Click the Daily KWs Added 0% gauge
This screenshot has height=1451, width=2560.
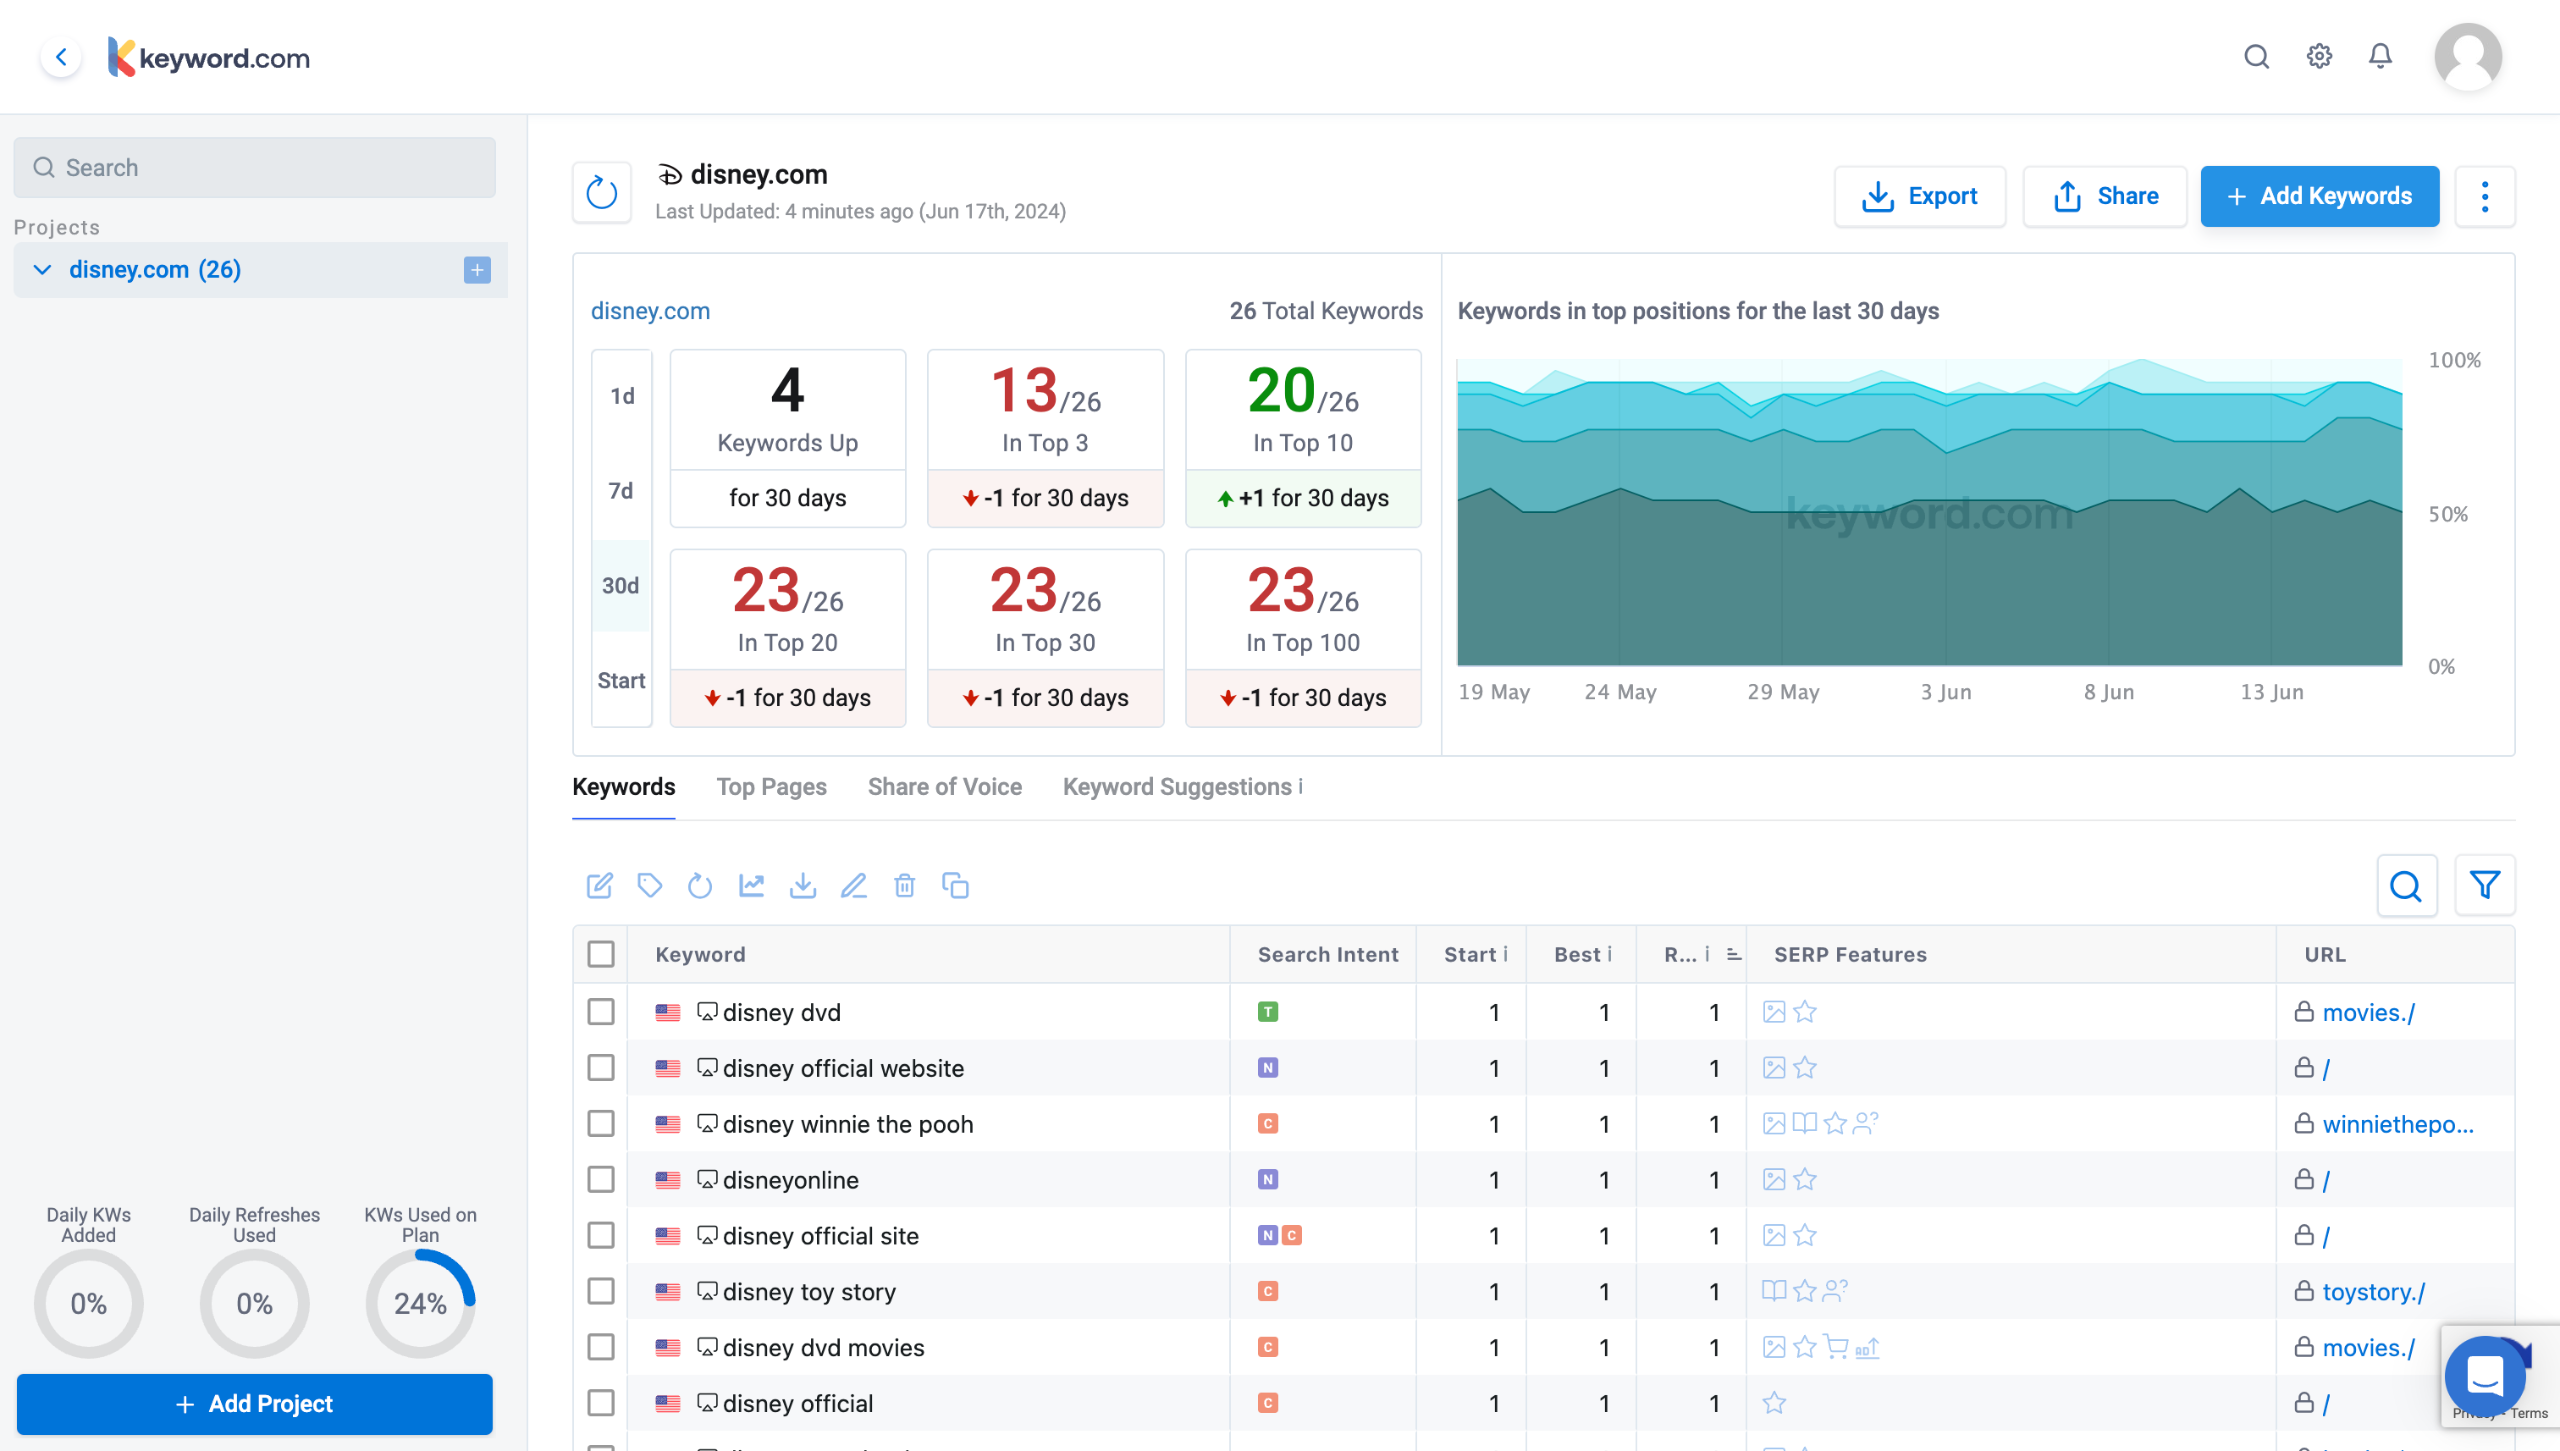88,1304
